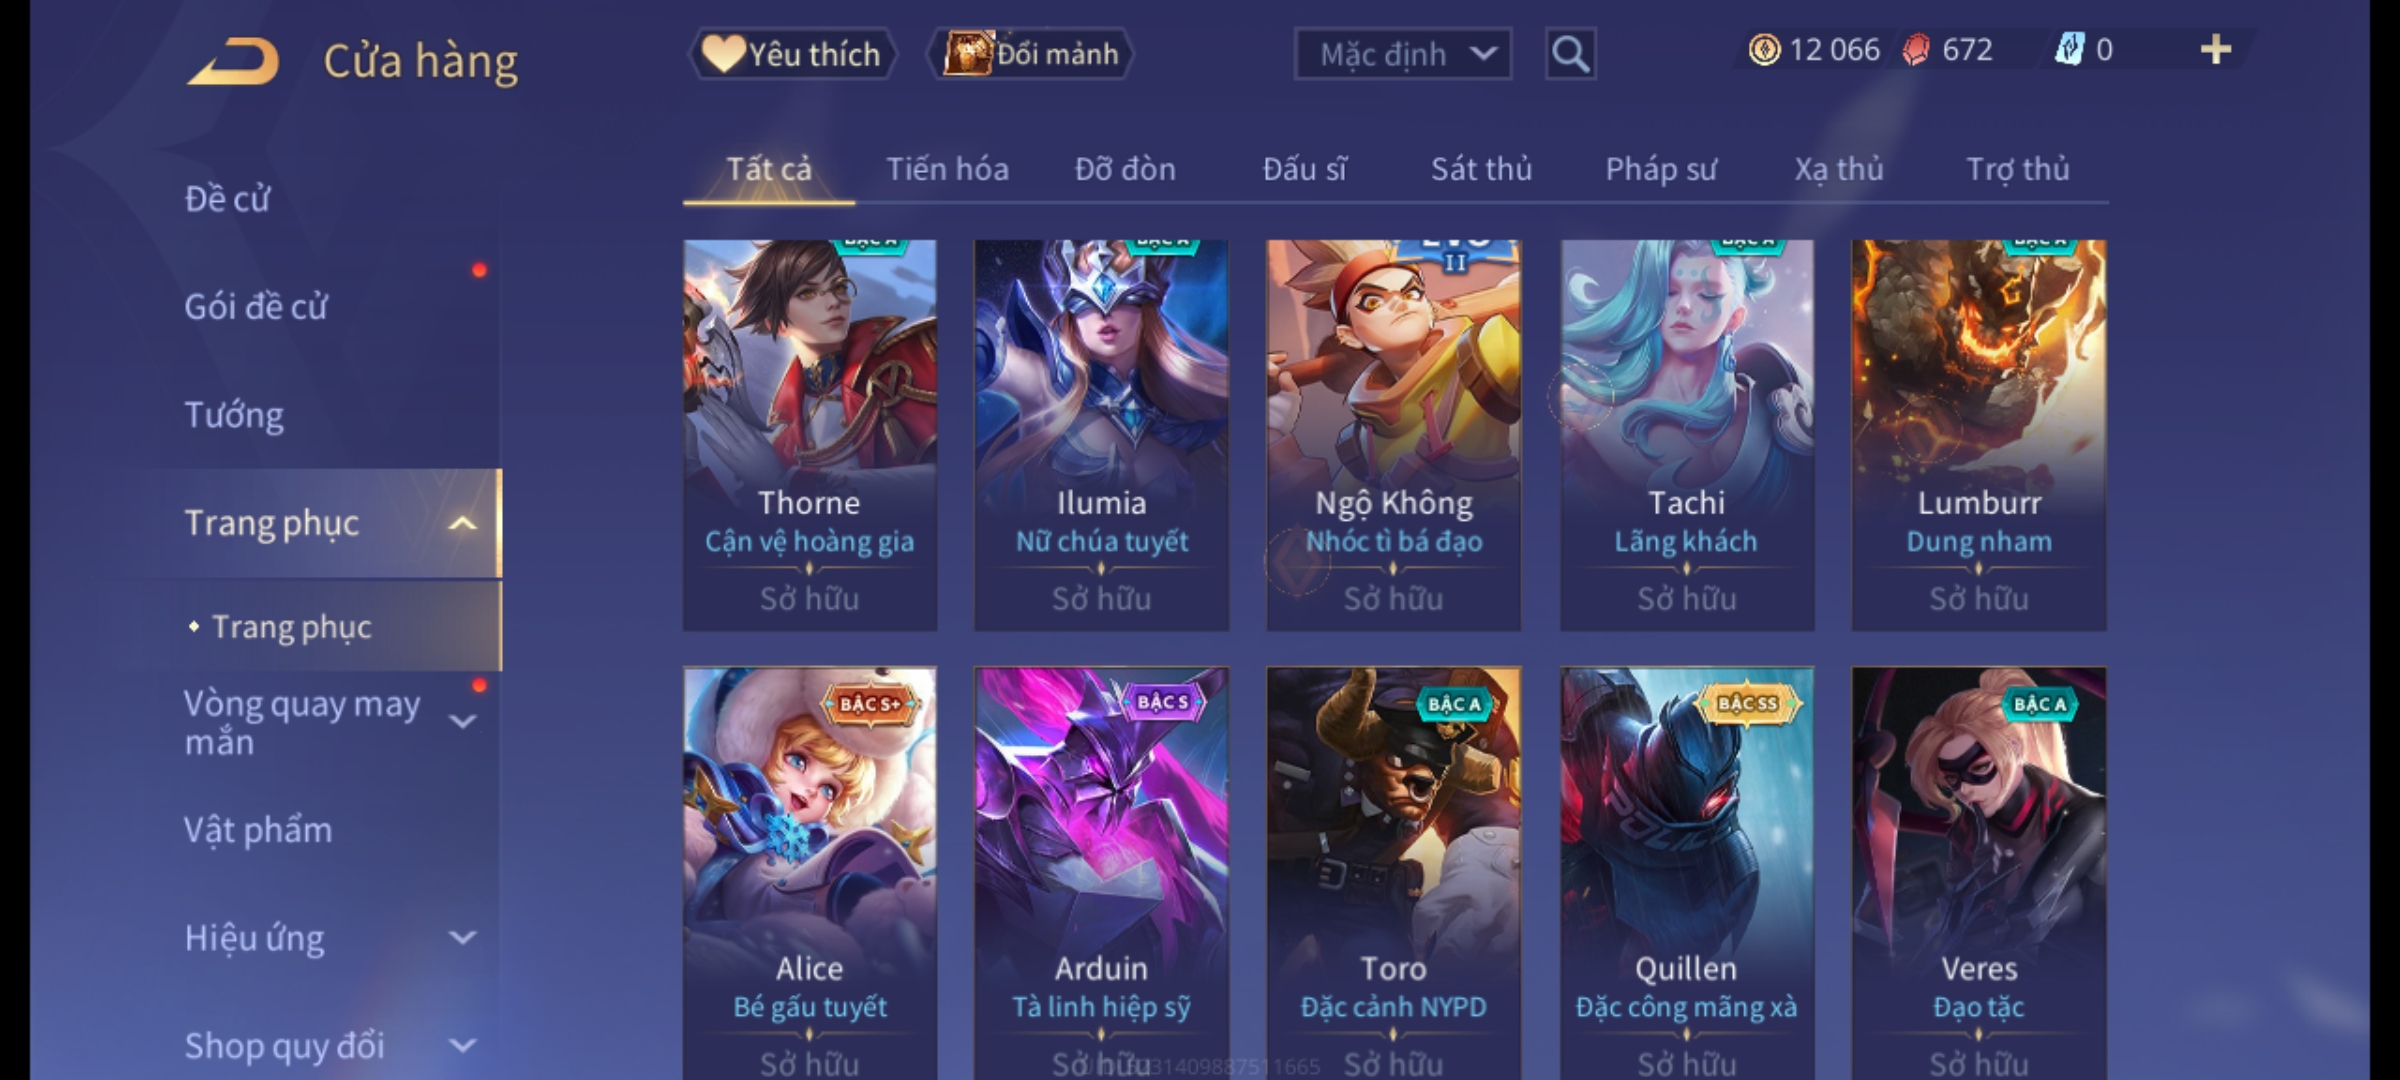Screen dimensions: 2400x1080
Task: Switch to the Sát thủ tab
Action: click(x=1481, y=169)
